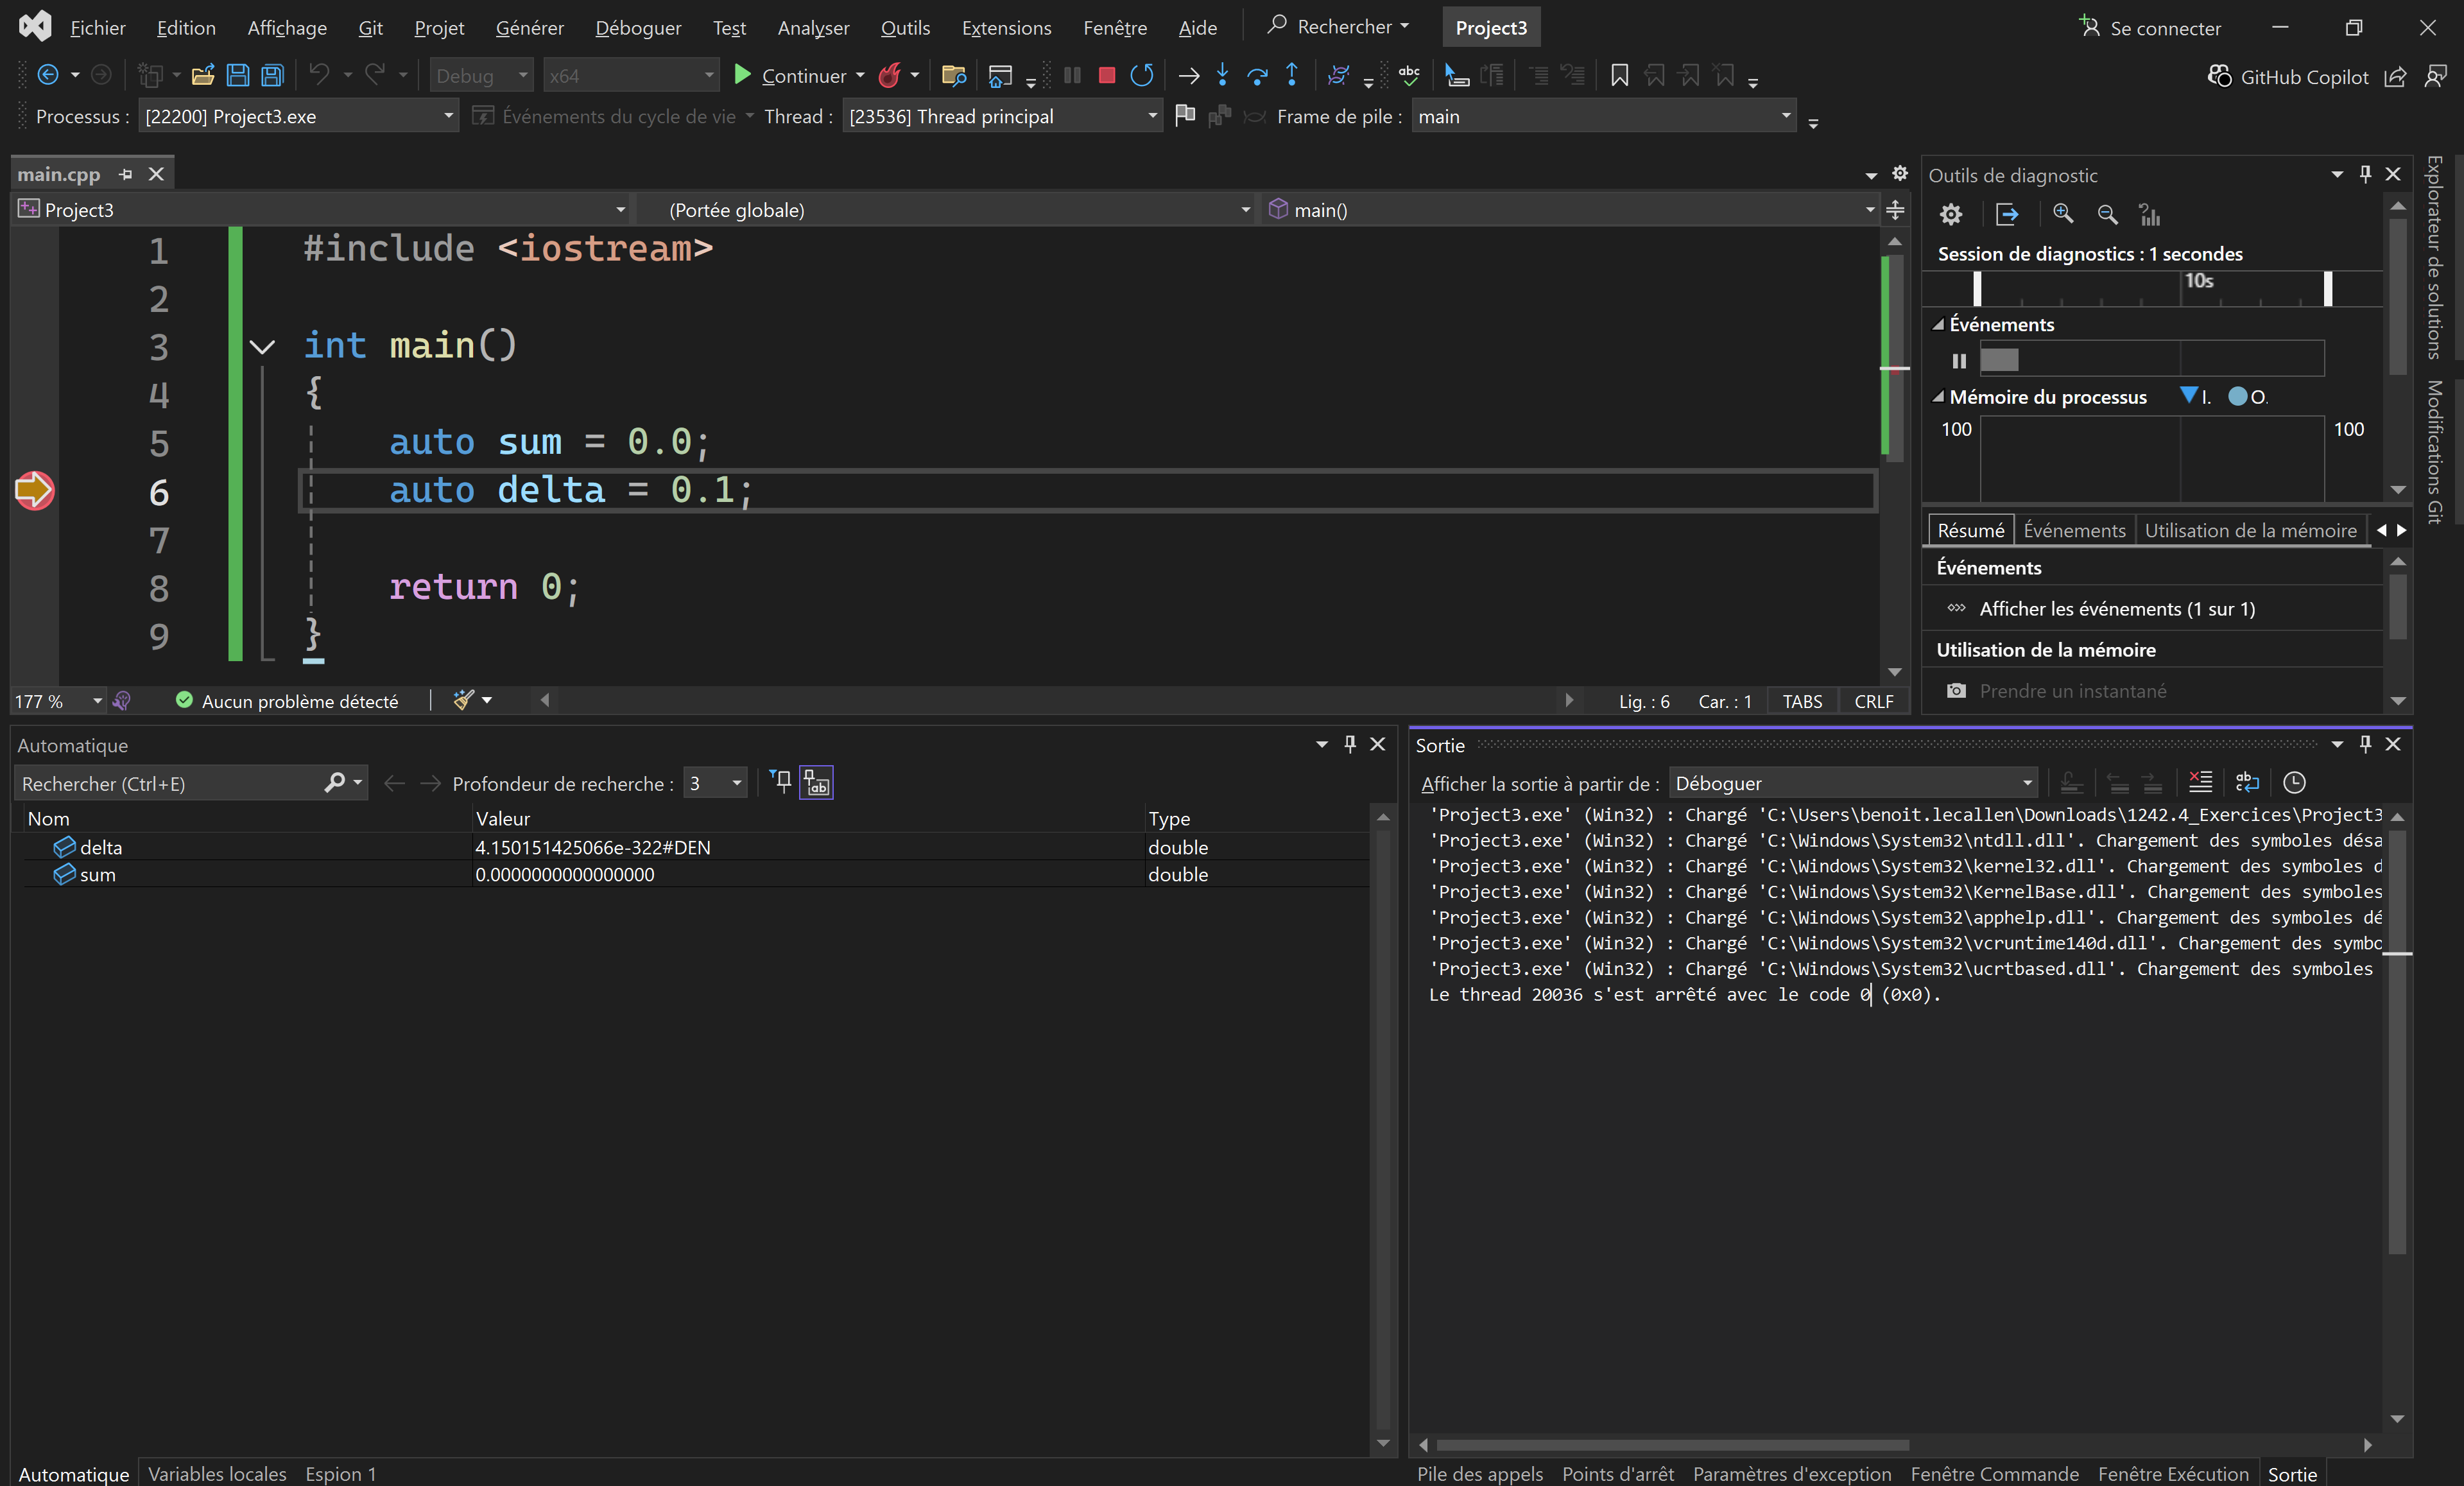Toggle timestamps clock in Sortie panel
Image resolution: width=2464 pixels, height=1486 pixels.
[x=2294, y=783]
